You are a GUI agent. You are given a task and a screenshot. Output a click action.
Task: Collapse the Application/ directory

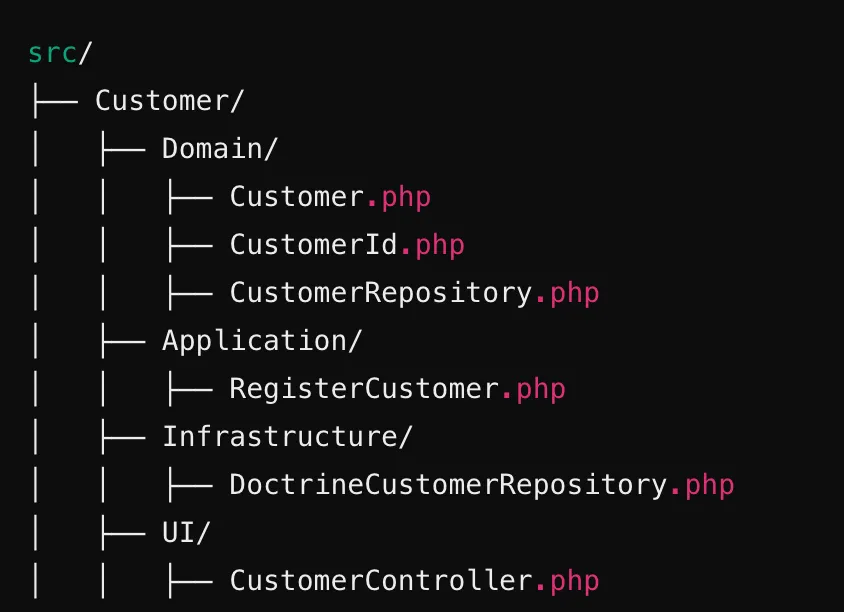[x=262, y=340]
